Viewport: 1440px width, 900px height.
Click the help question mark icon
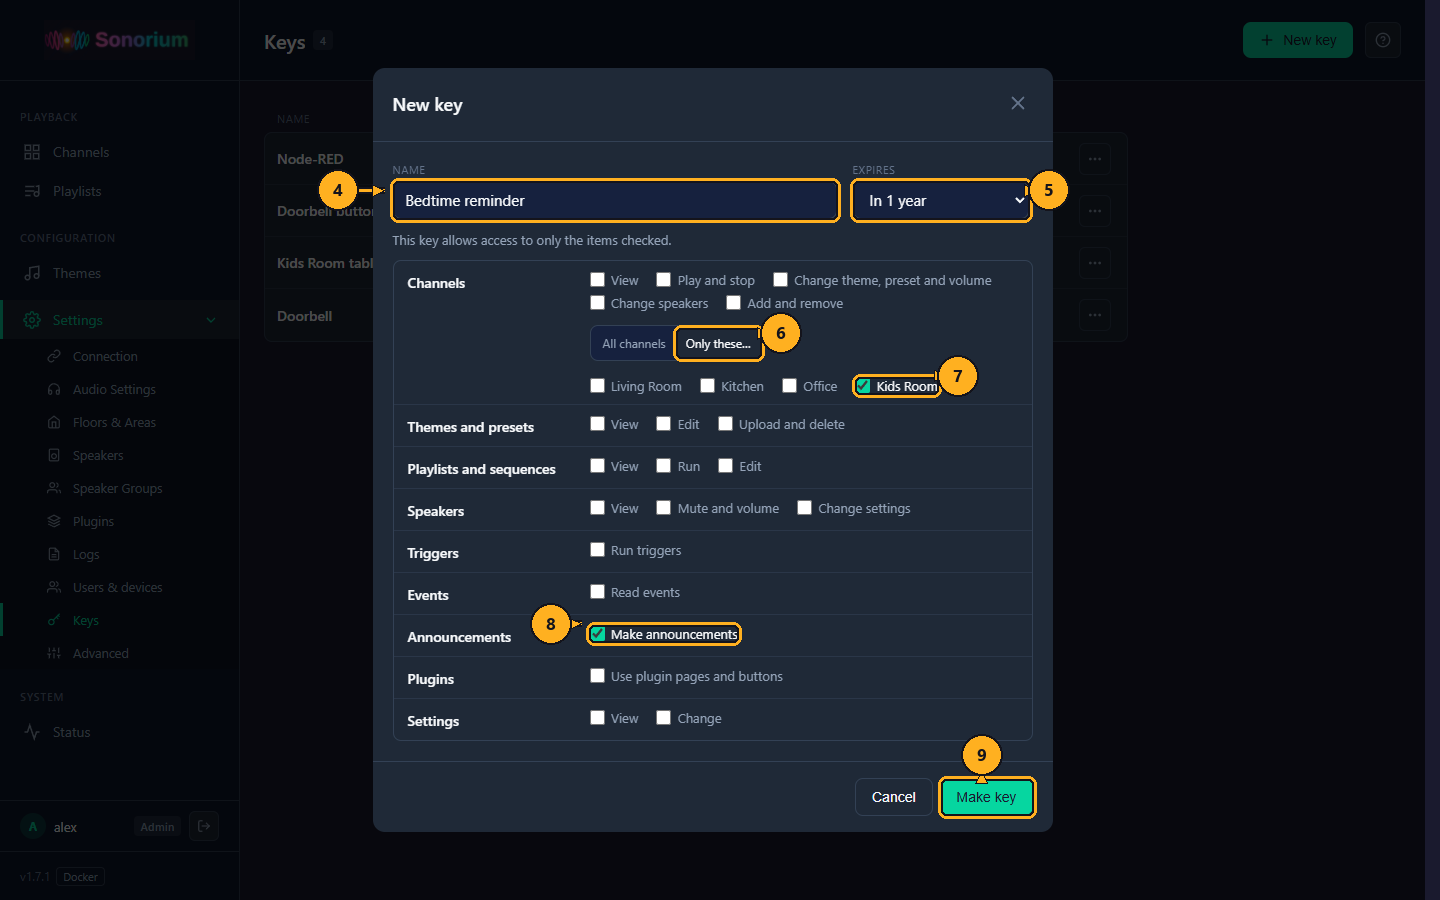(1383, 40)
